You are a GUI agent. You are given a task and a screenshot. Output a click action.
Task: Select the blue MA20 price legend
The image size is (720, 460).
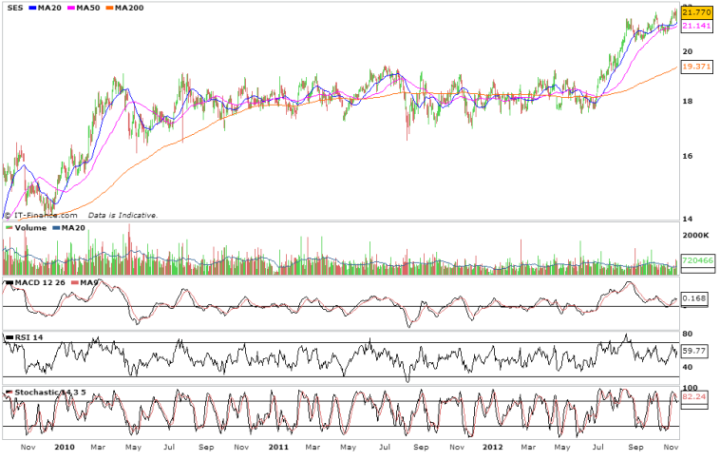click(45, 8)
